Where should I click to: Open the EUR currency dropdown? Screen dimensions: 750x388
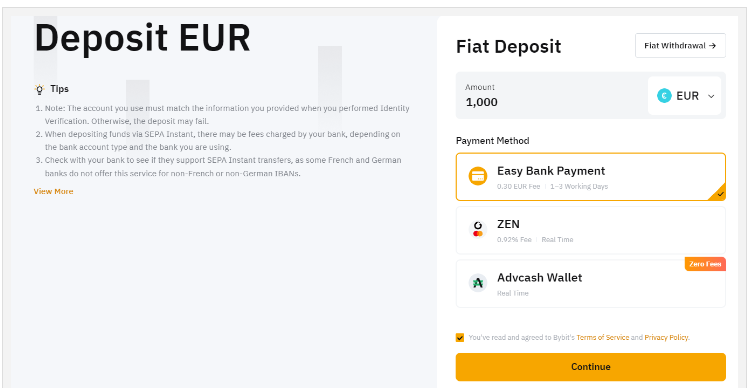(x=684, y=96)
